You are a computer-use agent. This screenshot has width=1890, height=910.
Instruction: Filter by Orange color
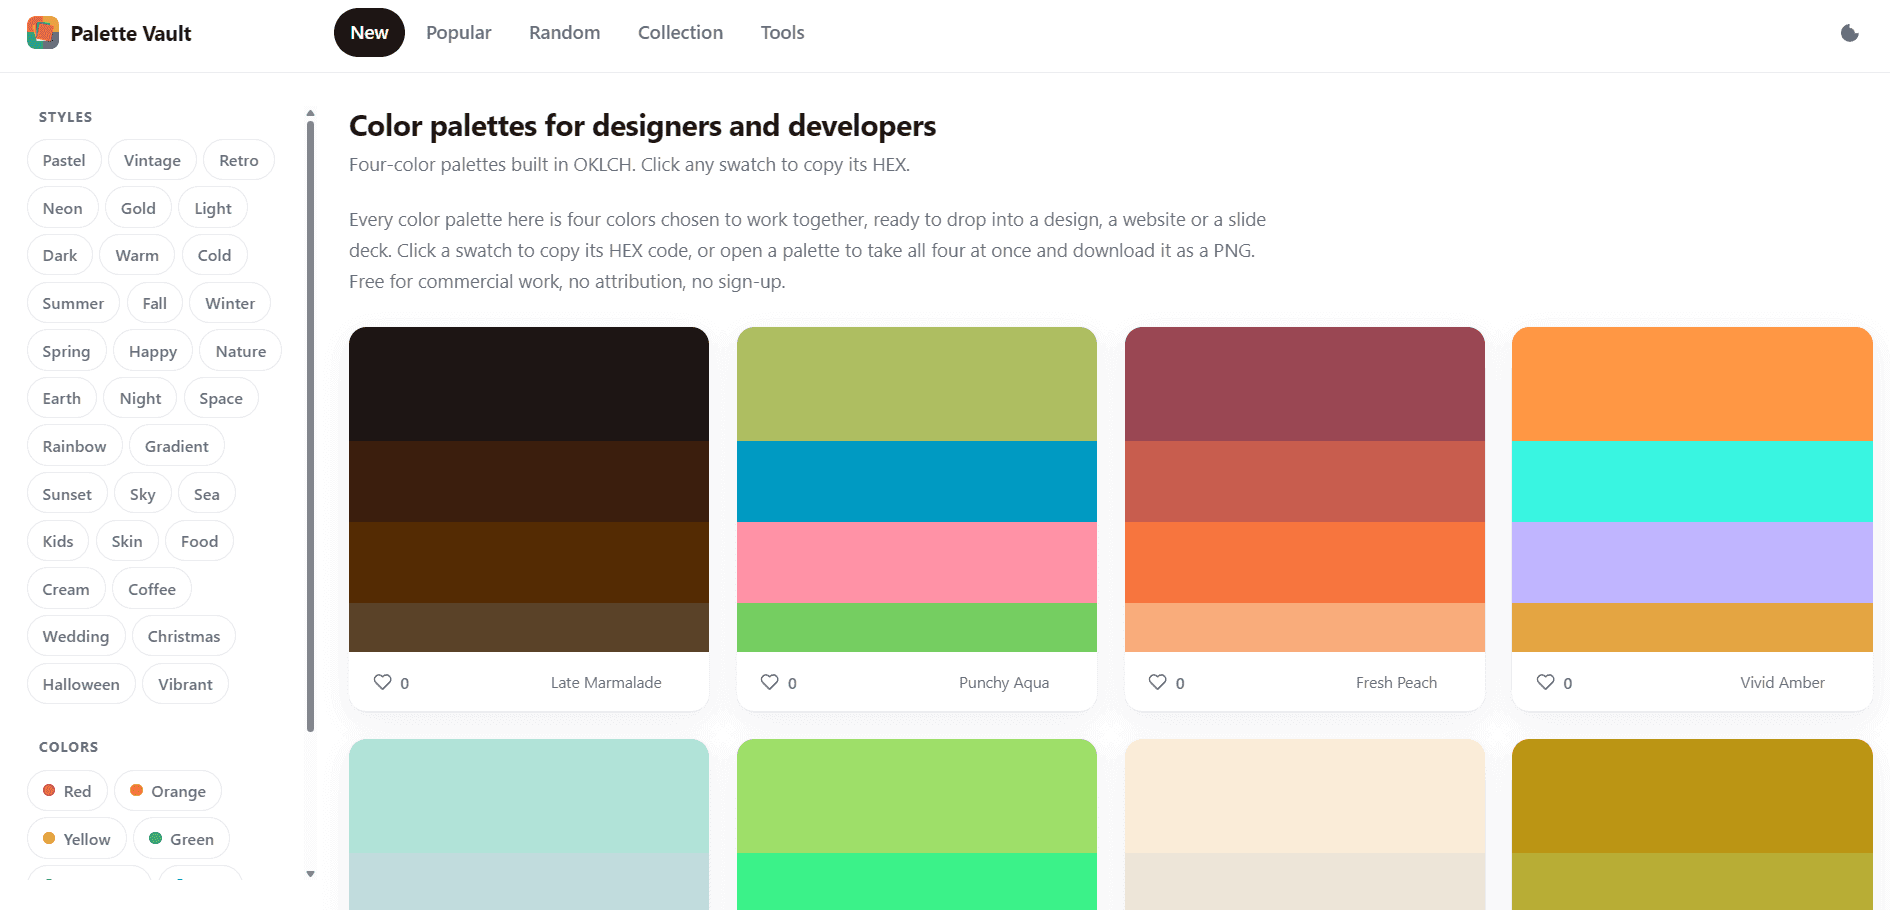point(168,791)
